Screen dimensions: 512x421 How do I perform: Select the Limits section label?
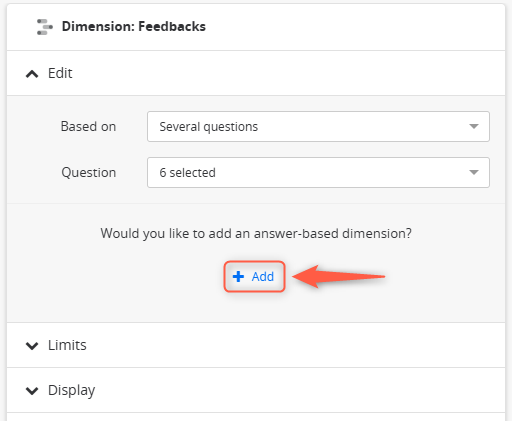click(x=67, y=345)
